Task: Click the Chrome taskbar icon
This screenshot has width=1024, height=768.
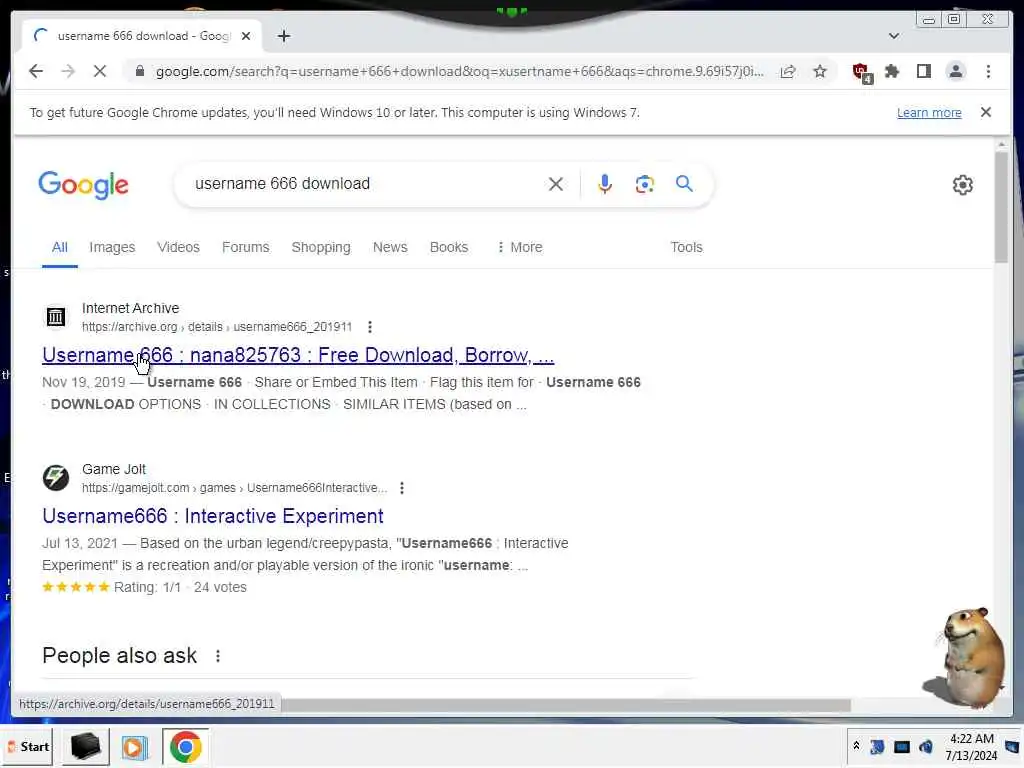Action: coord(185,746)
